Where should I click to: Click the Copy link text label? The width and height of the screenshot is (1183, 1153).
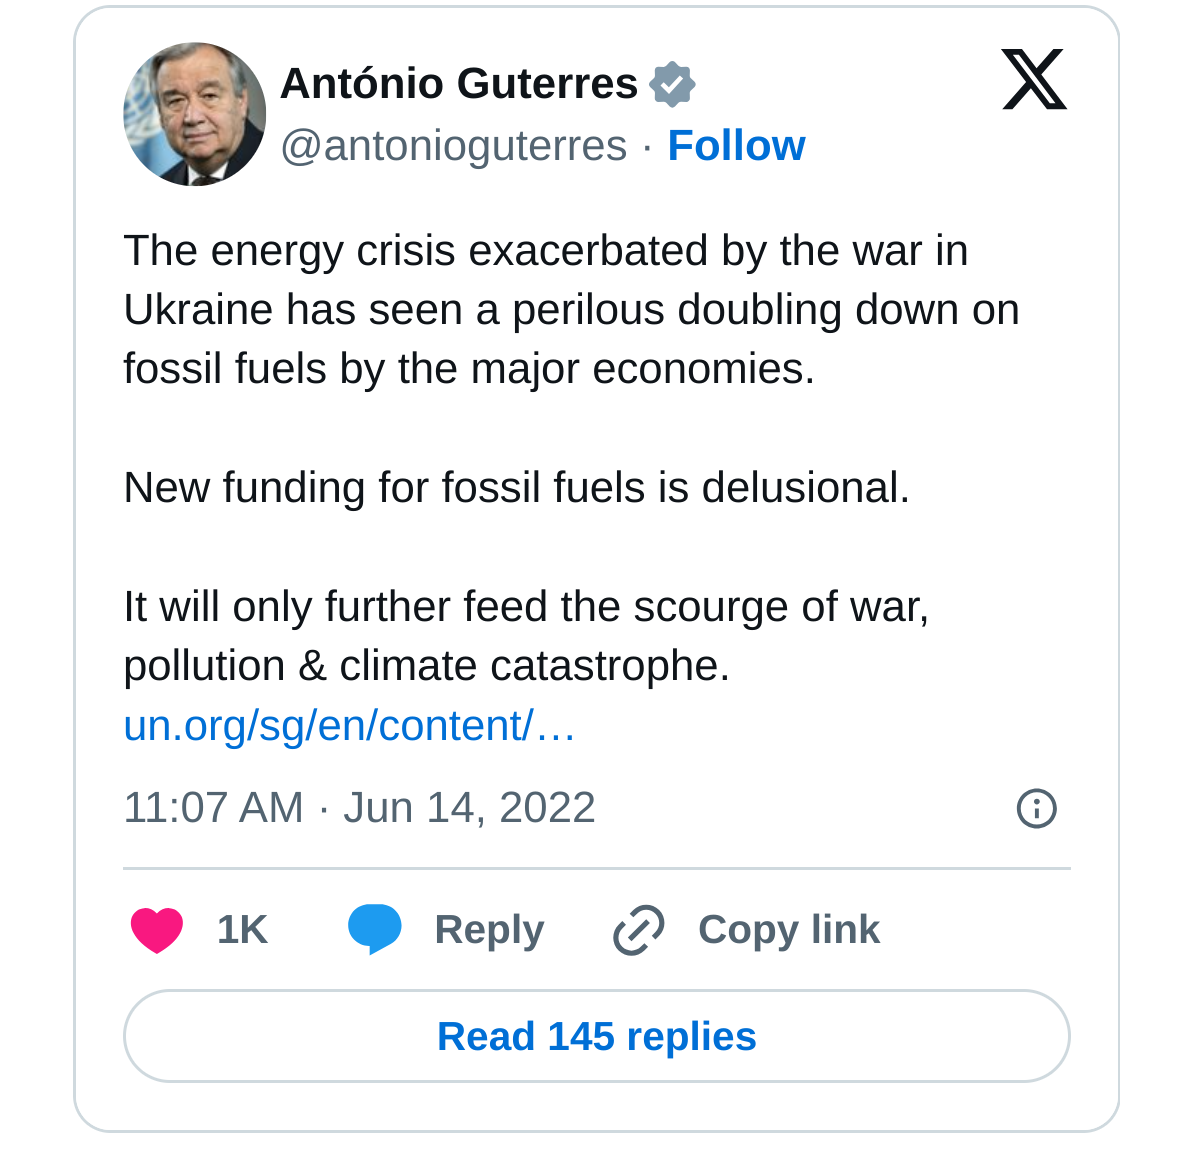(788, 930)
